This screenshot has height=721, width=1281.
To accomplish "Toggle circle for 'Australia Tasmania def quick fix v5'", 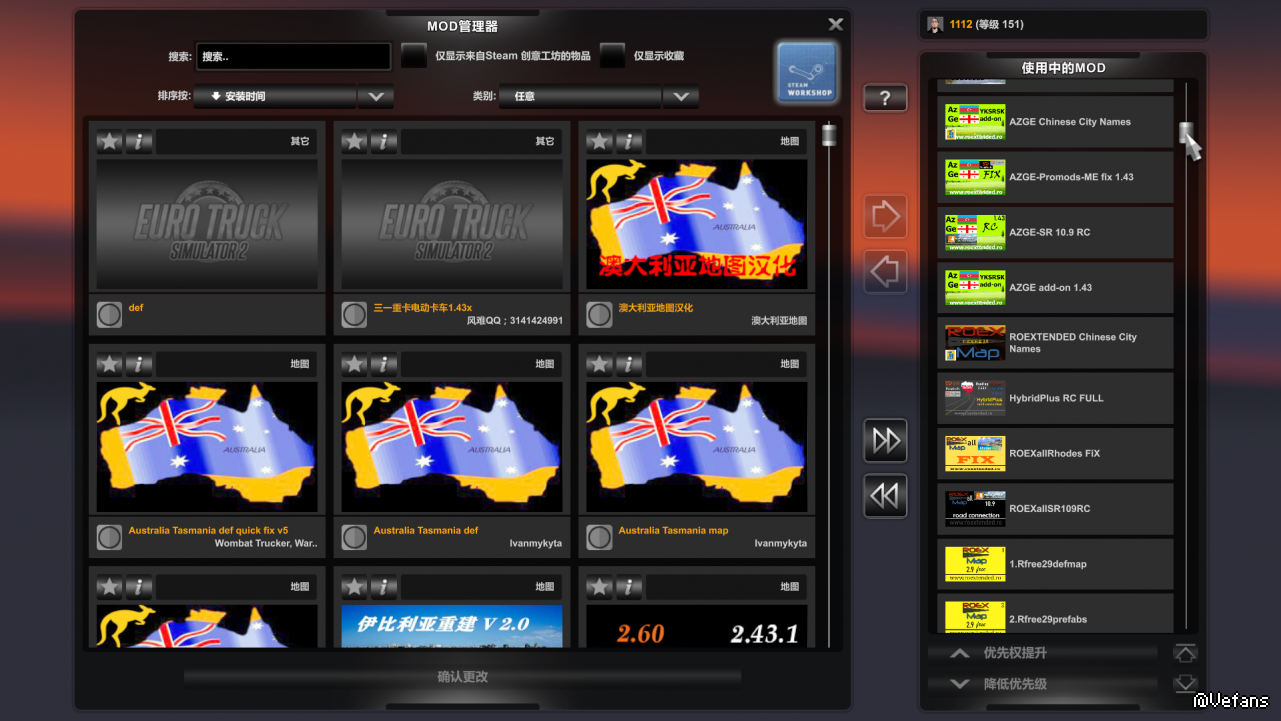I will point(109,538).
